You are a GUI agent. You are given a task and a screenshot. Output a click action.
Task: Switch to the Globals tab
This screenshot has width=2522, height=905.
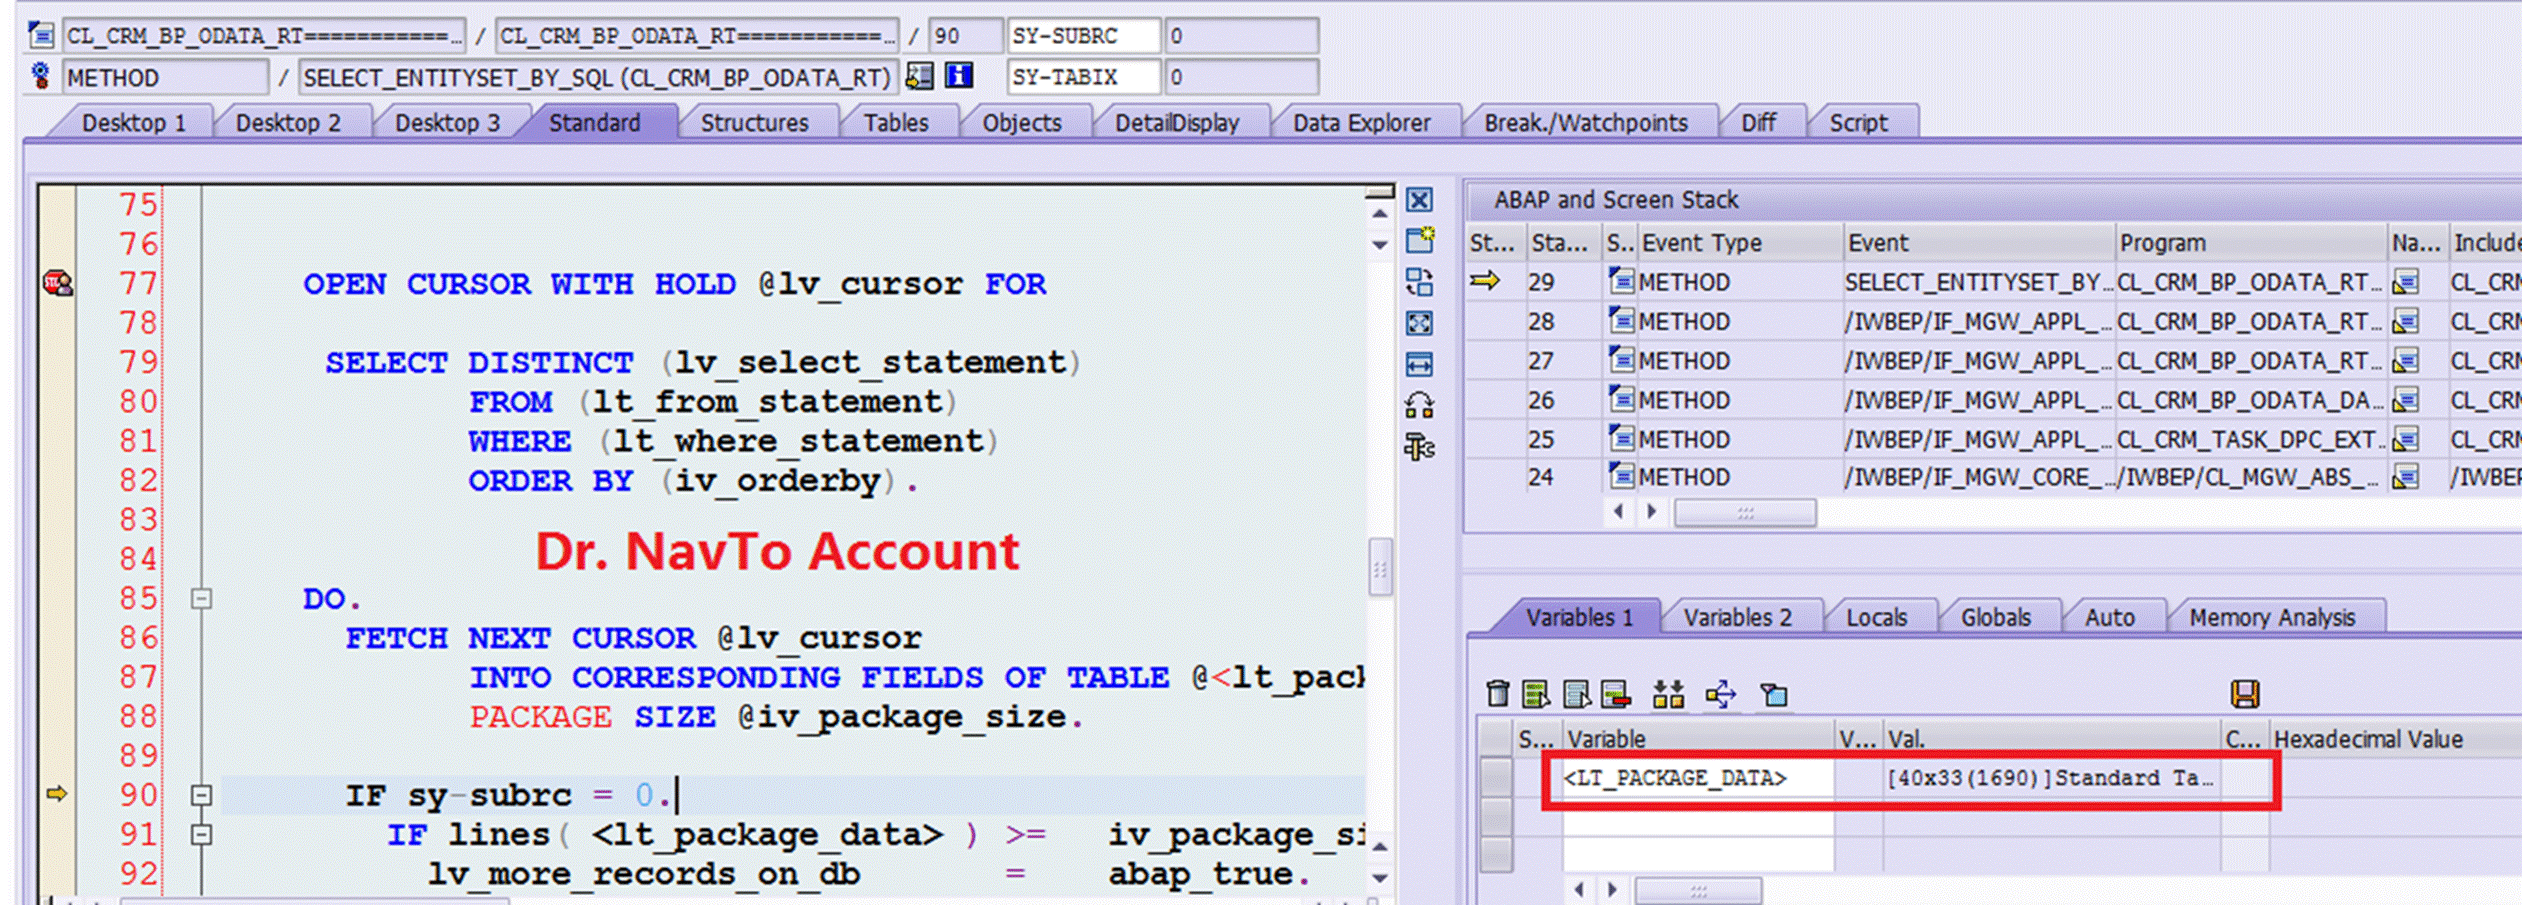point(1995,618)
